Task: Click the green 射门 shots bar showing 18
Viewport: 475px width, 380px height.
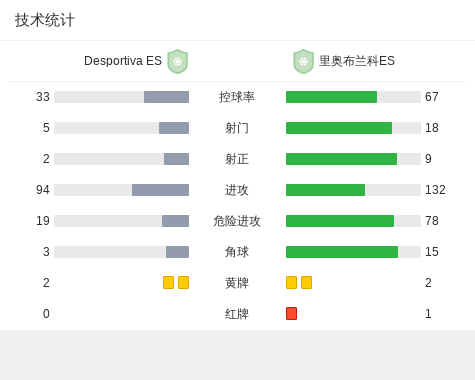Action: click(339, 128)
